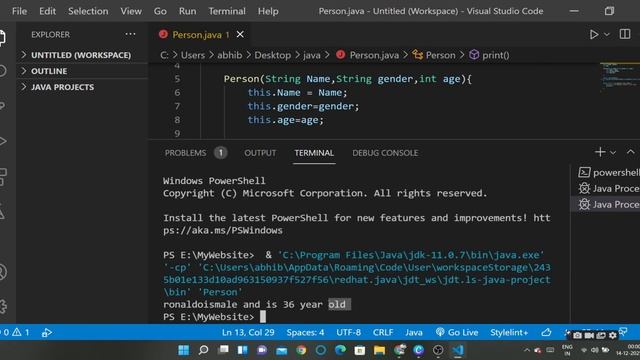This screenshot has height=360, width=640.
Task: Click the Users breadcrumb segment
Action: pyautogui.click(x=193, y=55)
